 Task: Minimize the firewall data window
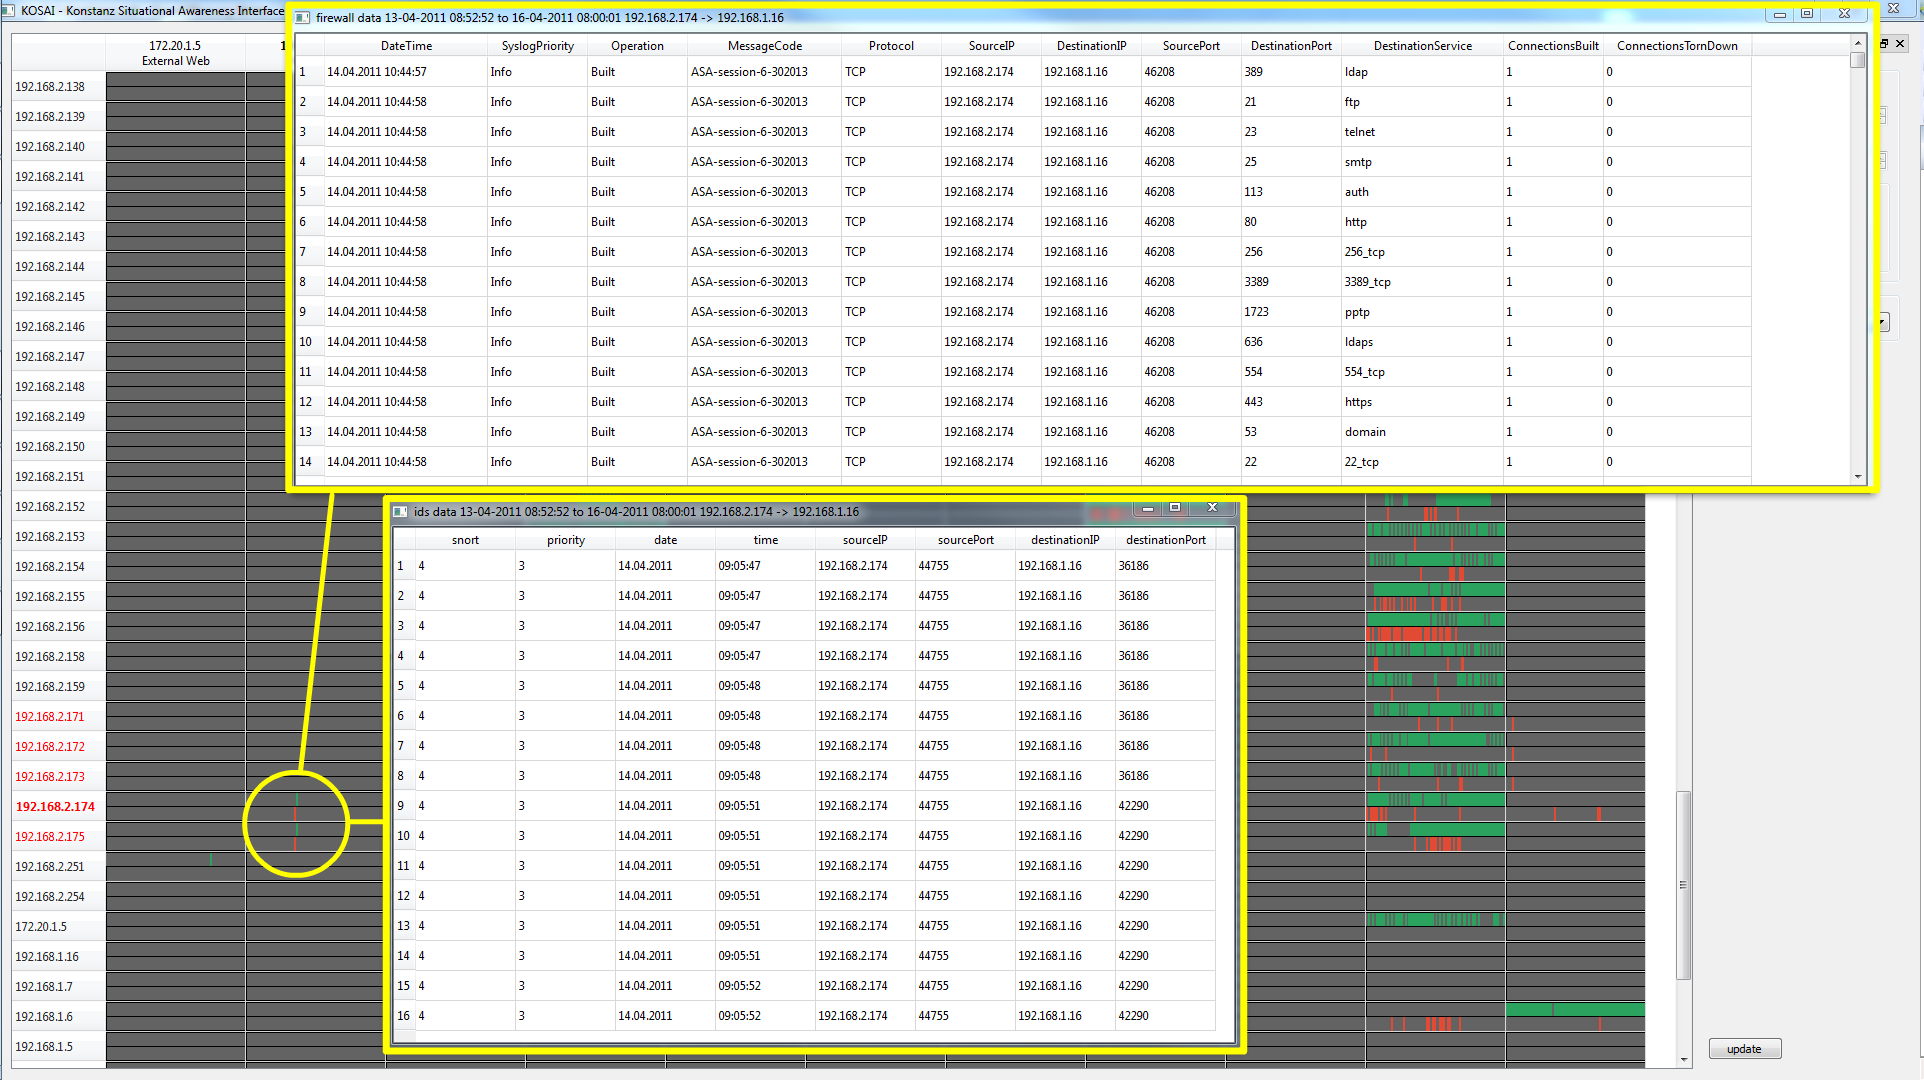(x=1780, y=14)
